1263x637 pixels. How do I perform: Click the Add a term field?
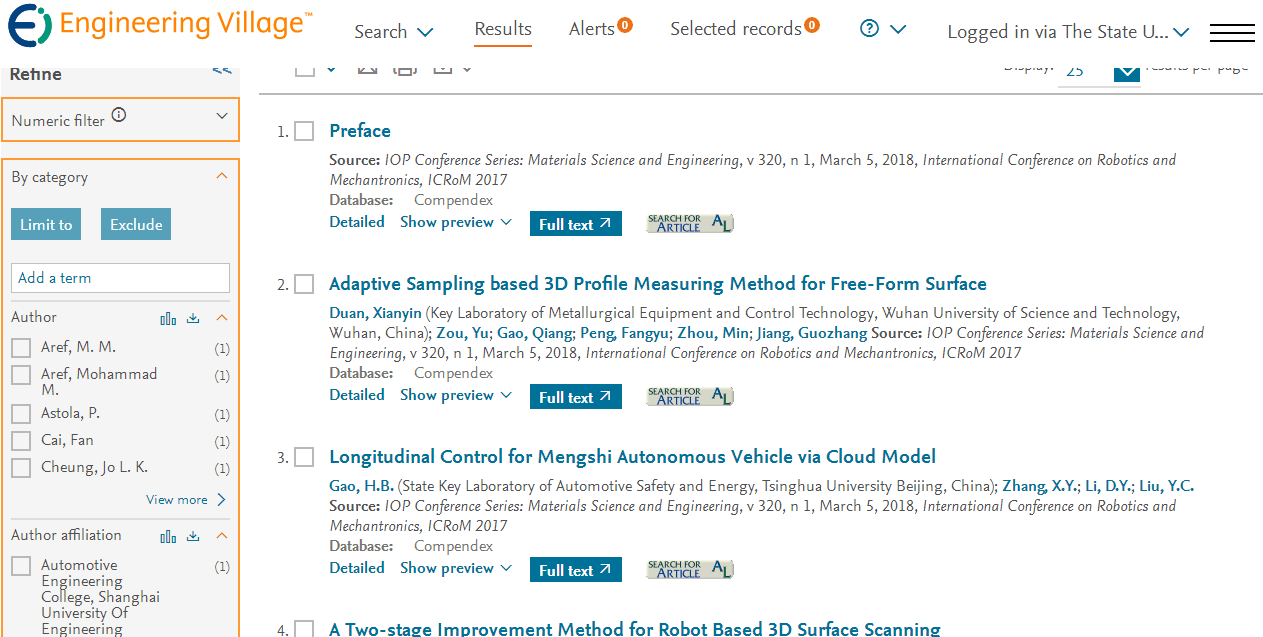pos(120,278)
